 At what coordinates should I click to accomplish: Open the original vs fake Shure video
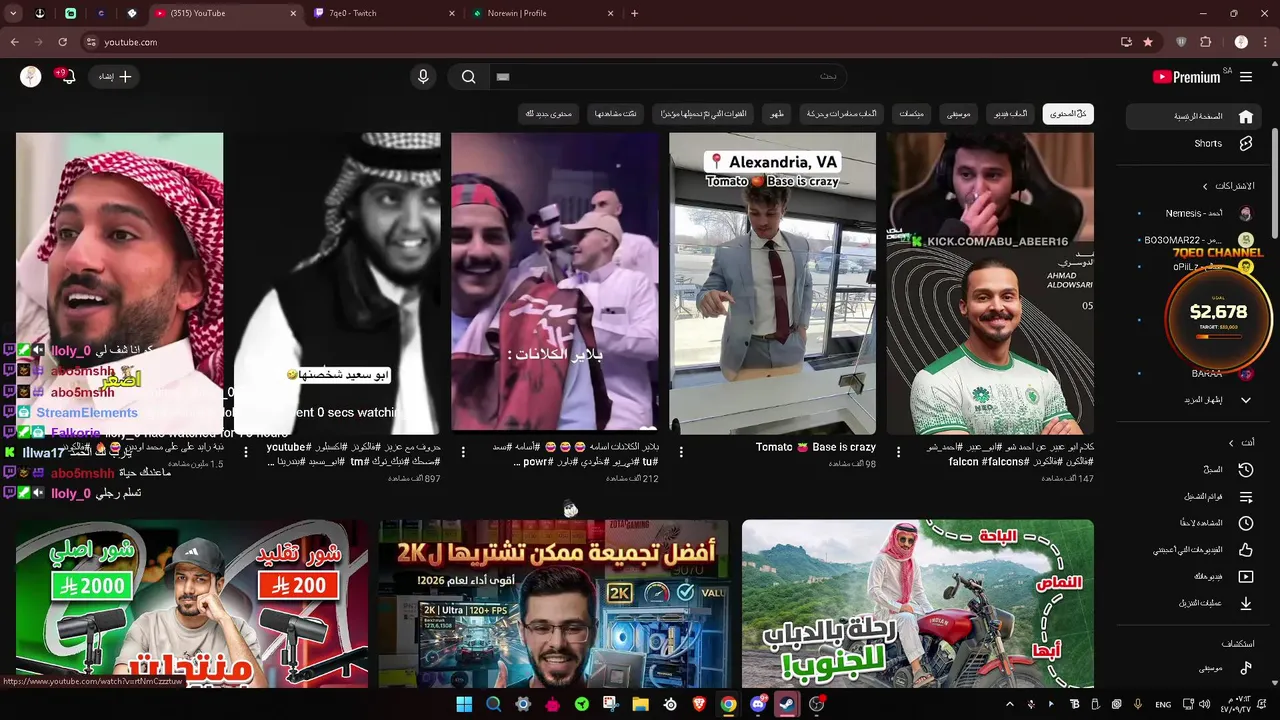point(192,604)
